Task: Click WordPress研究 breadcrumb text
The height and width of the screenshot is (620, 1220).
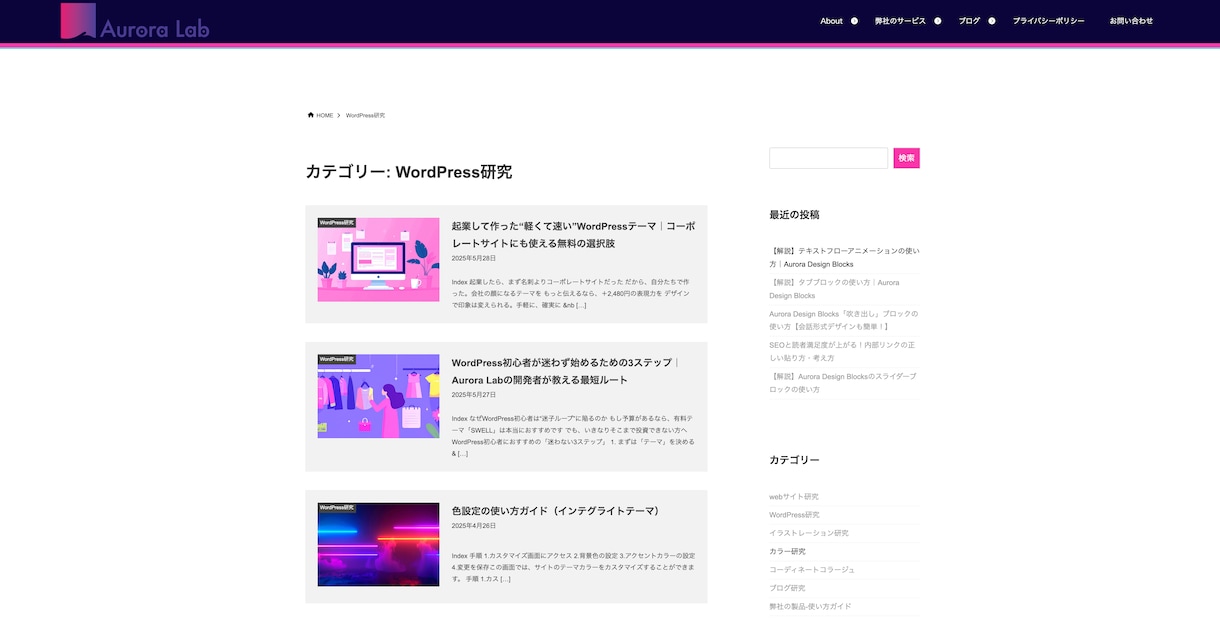Action: point(365,115)
